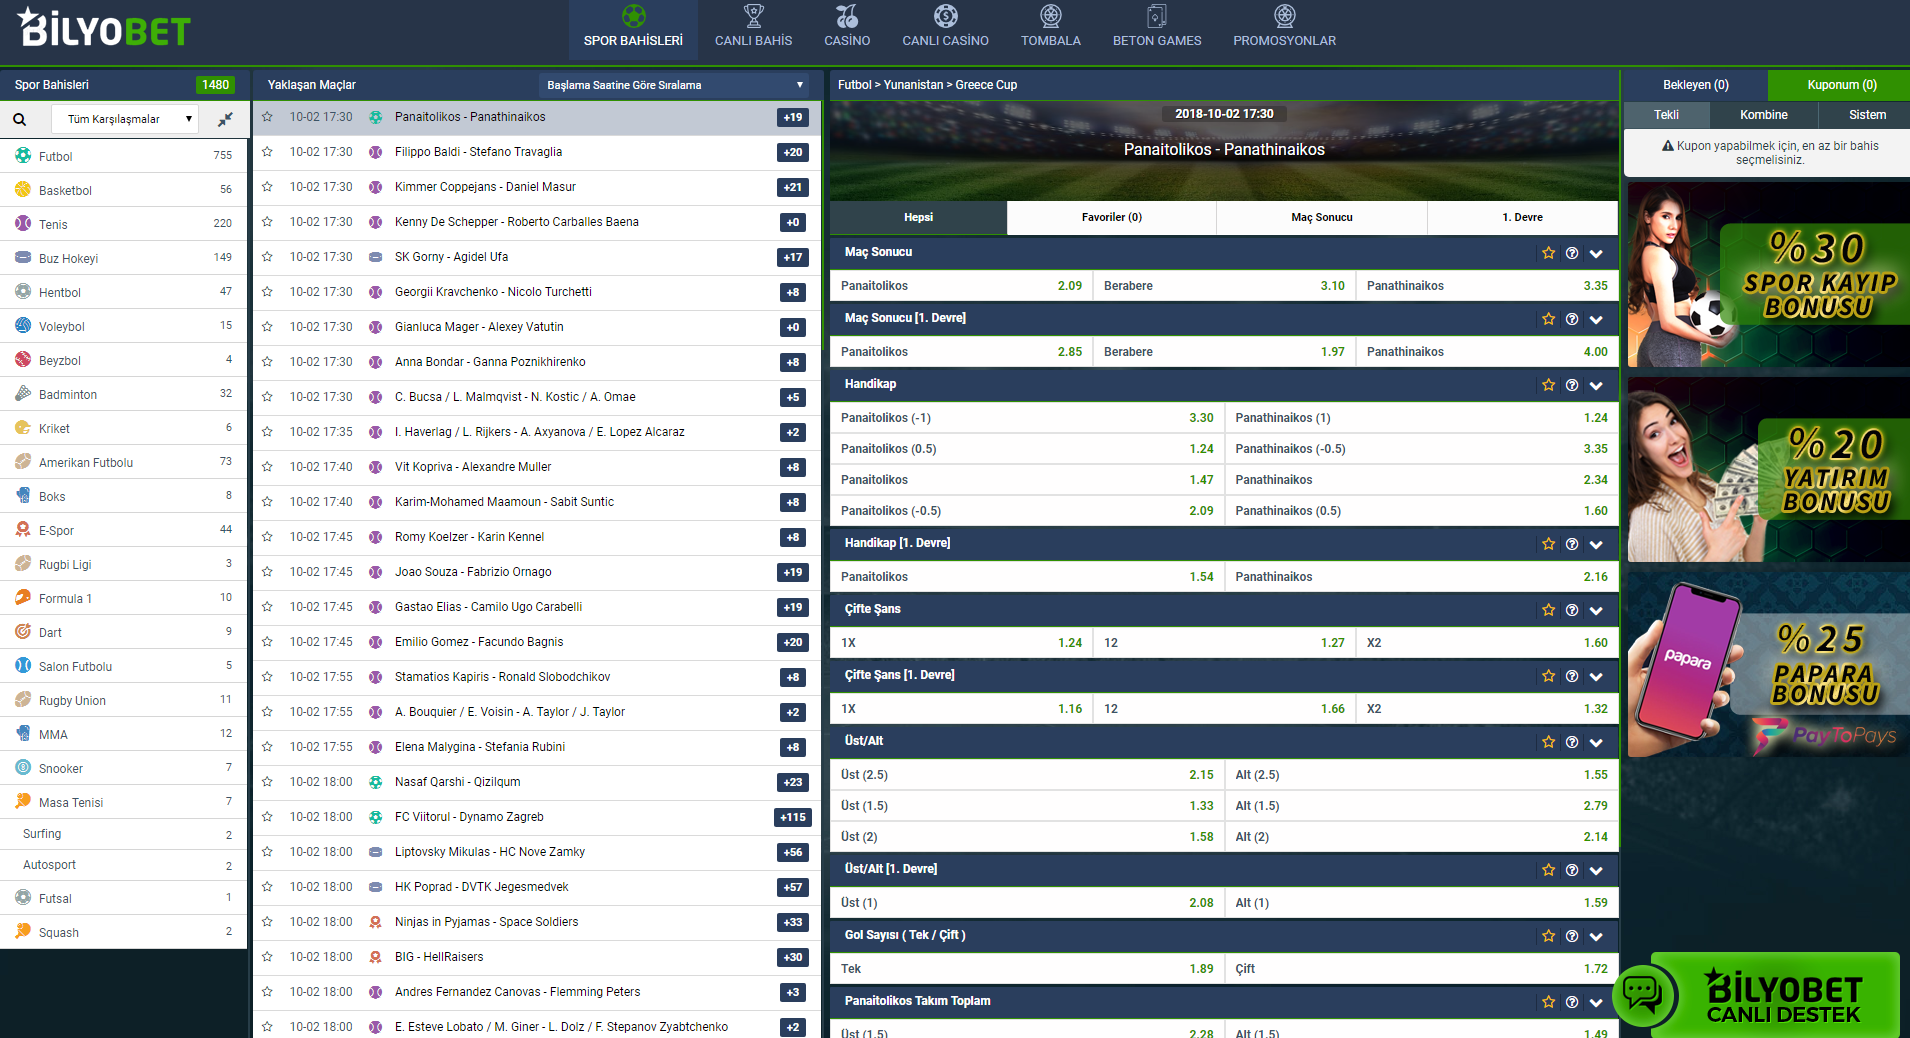Click the help icon on Handikap header
The width and height of the screenshot is (1910, 1038).
pyautogui.click(x=1572, y=385)
